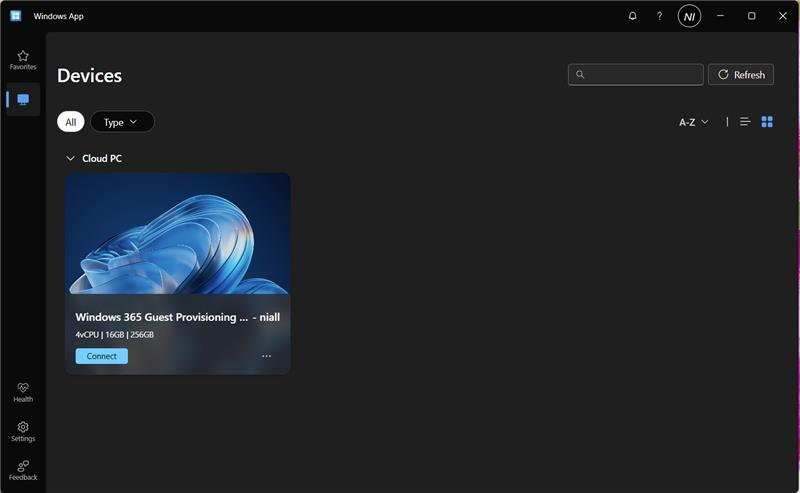The height and width of the screenshot is (493, 800).
Task: Click the notifications bell icon
Action: [632, 16]
